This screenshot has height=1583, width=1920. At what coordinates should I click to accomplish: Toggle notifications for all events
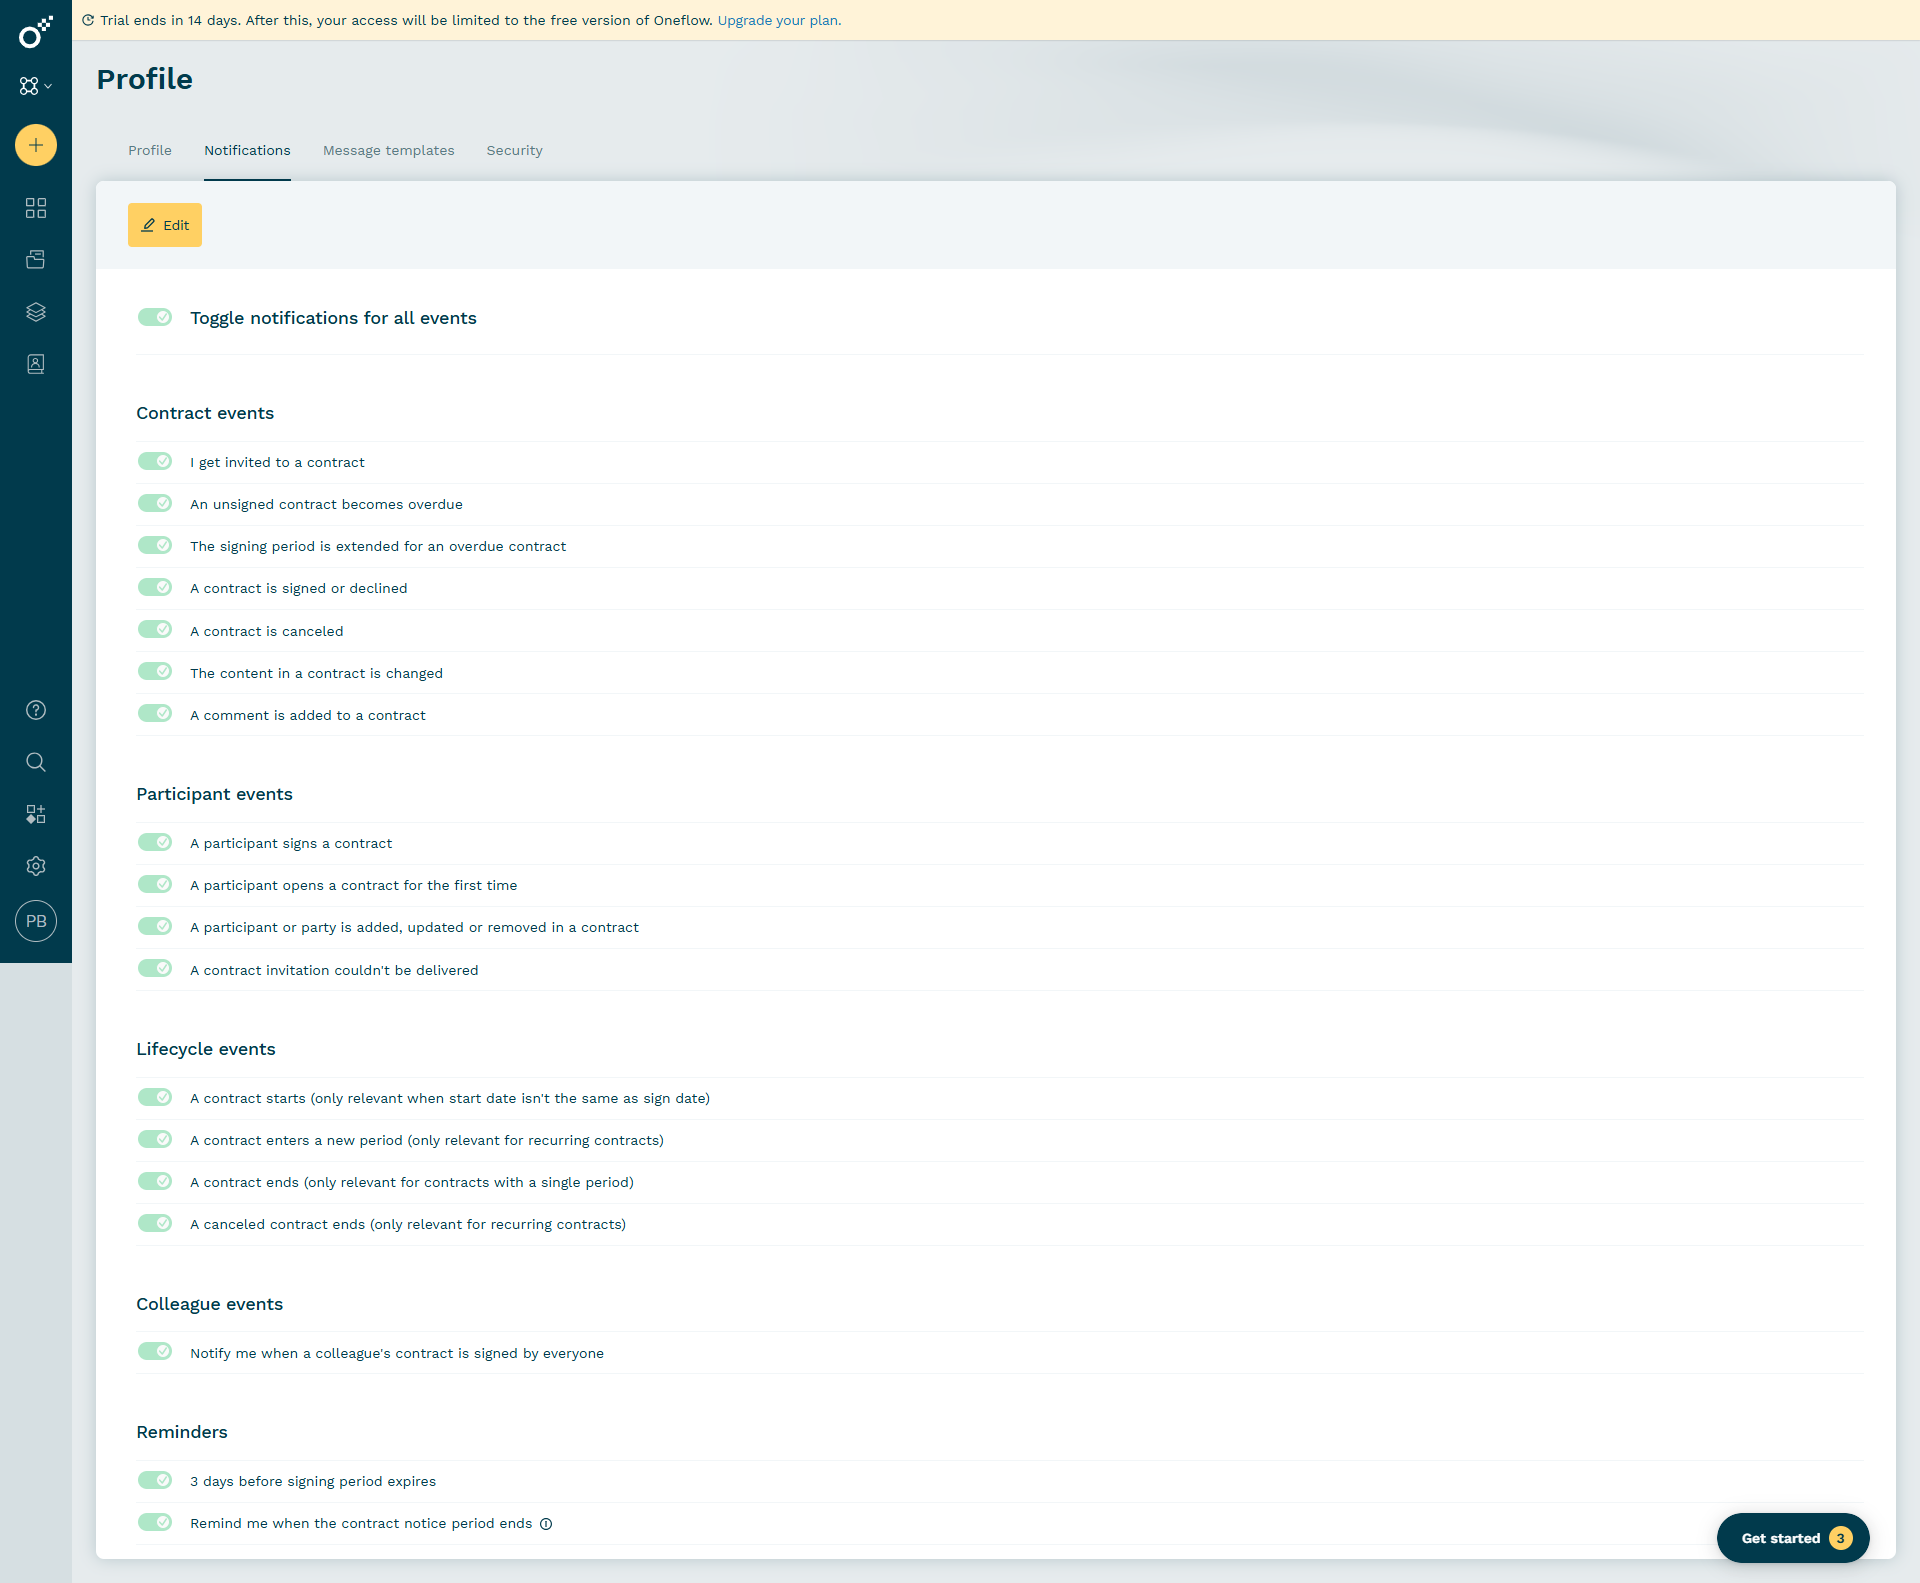[155, 317]
